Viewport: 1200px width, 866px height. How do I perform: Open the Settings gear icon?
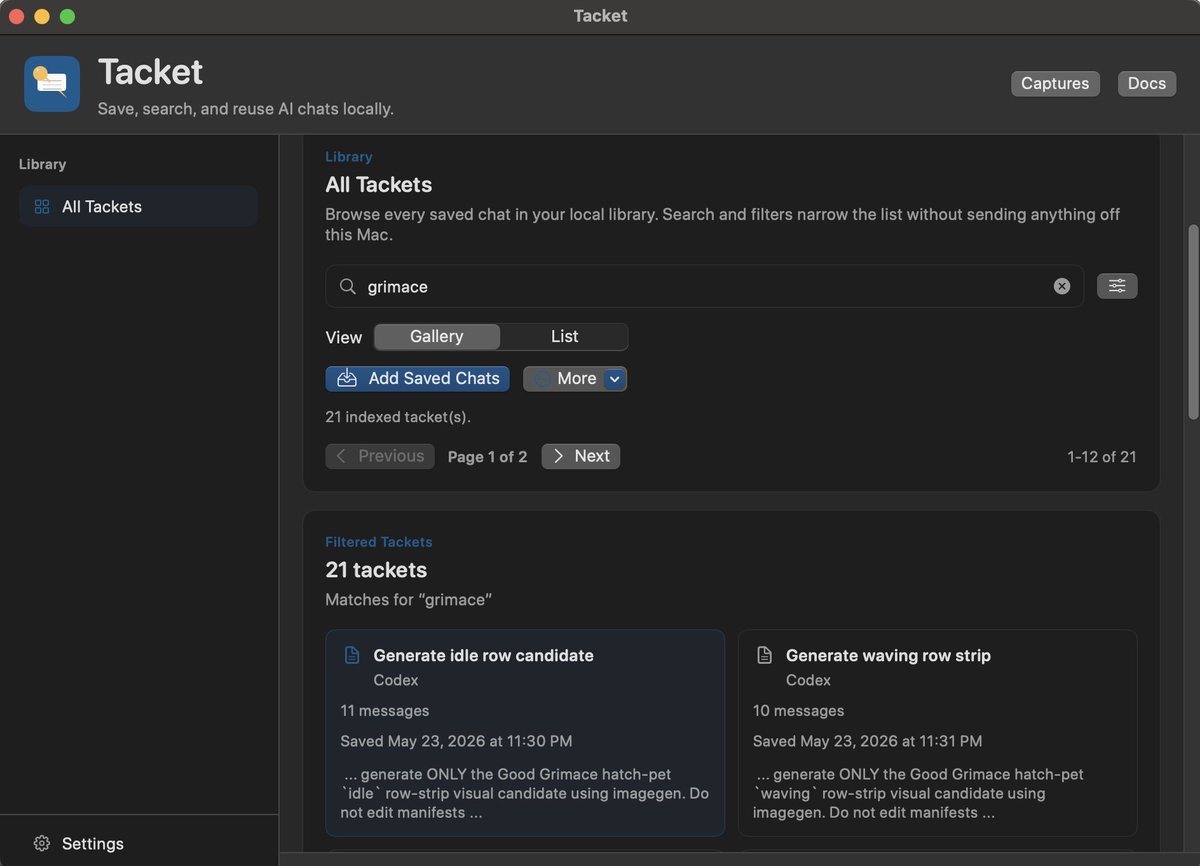(x=42, y=843)
